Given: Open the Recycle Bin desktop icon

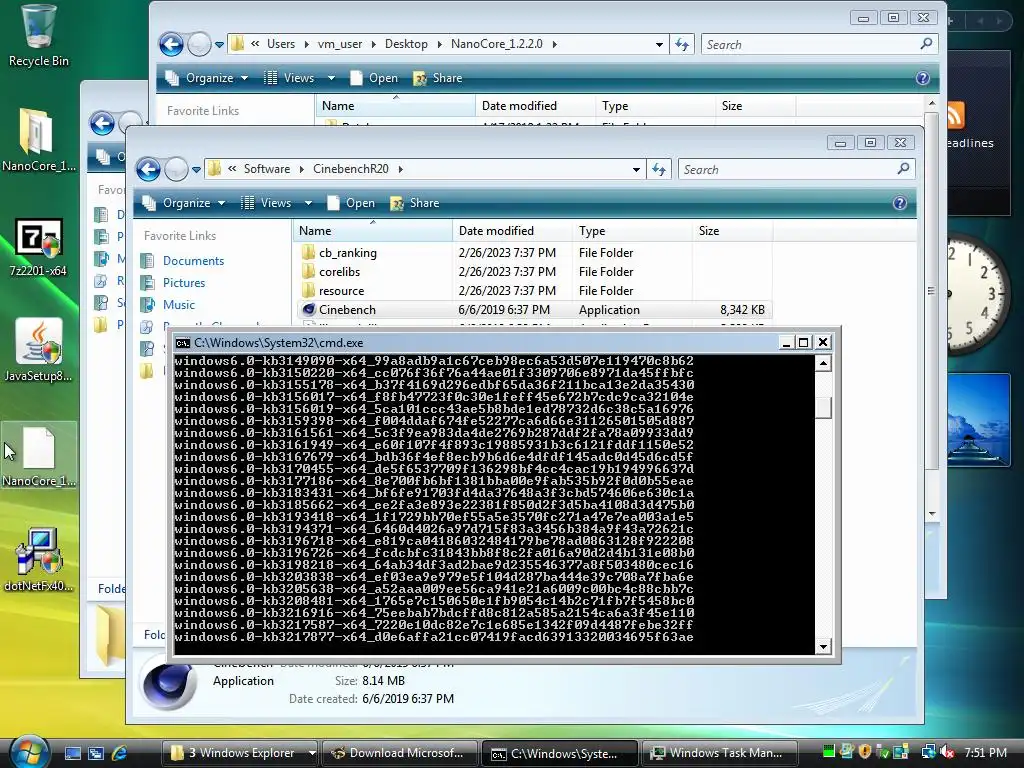Looking at the screenshot, I should click(38, 36).
